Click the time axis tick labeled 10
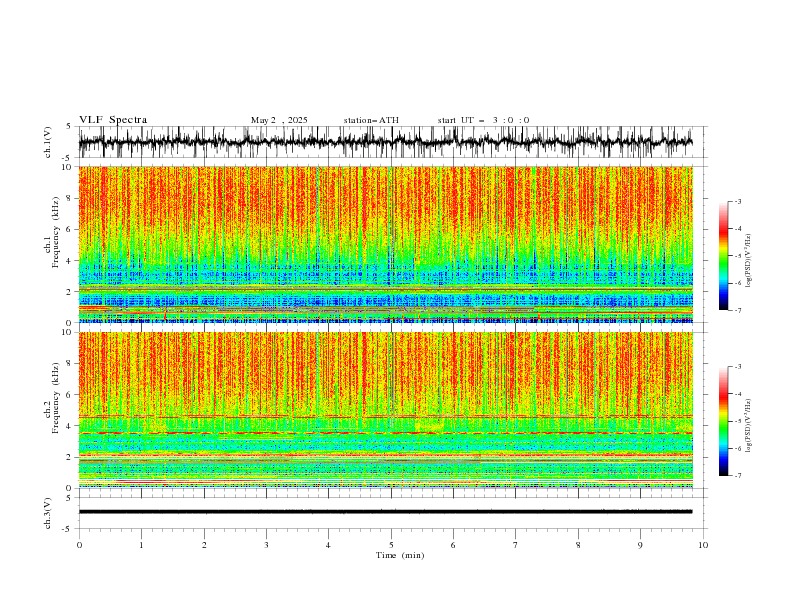 tap(703, 545)
